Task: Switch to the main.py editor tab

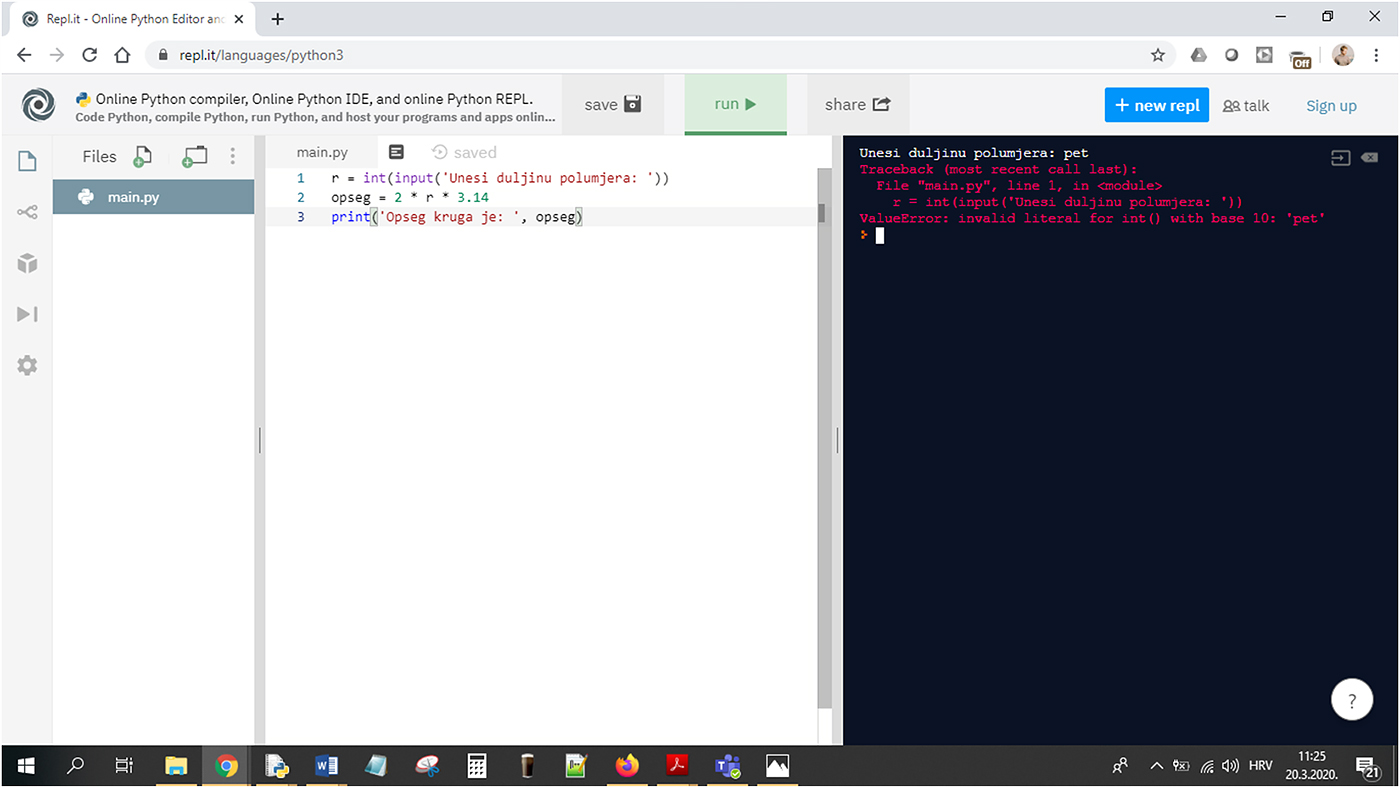Action: 322,152
